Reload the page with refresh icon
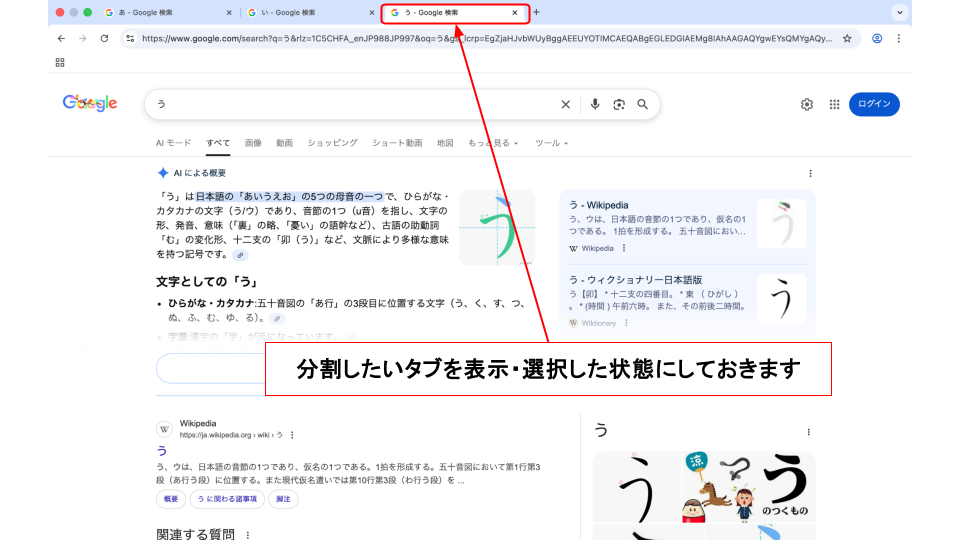Image resolution: width=960 pixels, height=540 pixels. coord(104,38)
